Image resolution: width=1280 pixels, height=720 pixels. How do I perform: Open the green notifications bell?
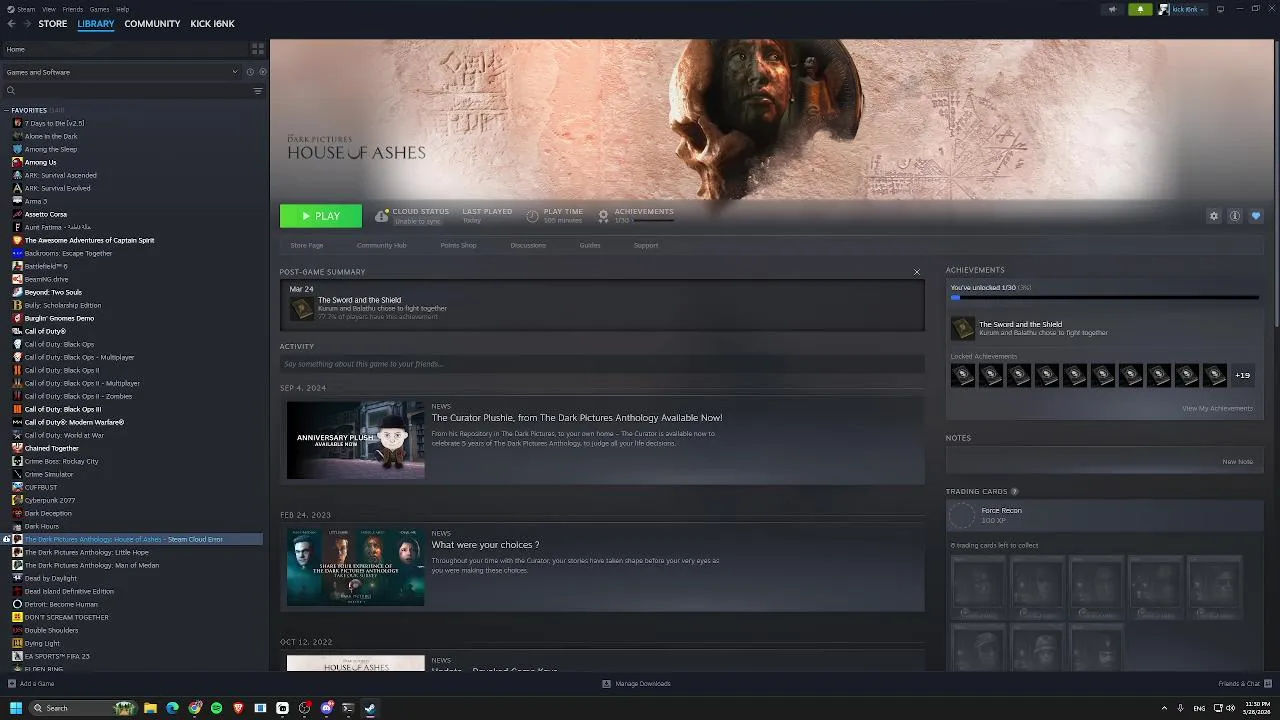click(1140, 9)
